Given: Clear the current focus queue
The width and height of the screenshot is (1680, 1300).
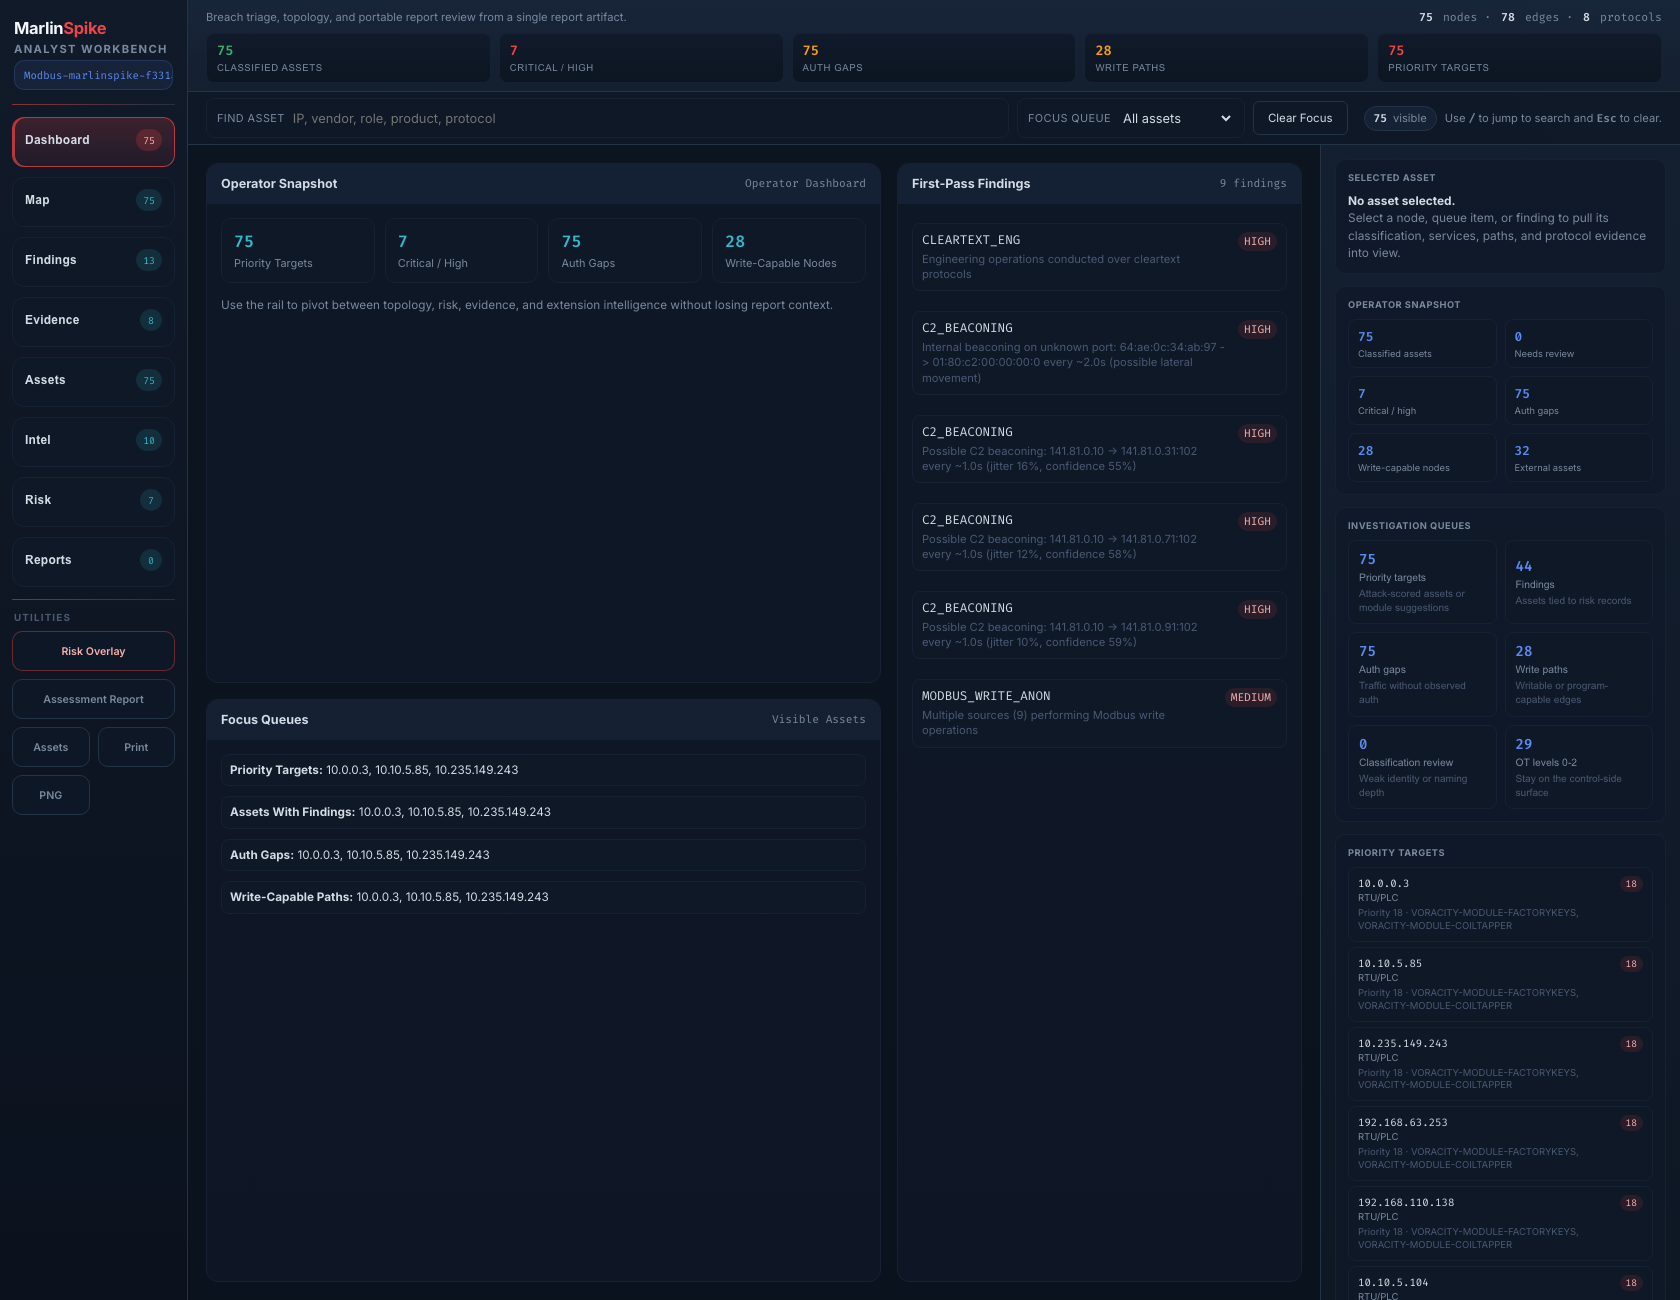Looking at the screenshot, I should [x=1299, y=117].
